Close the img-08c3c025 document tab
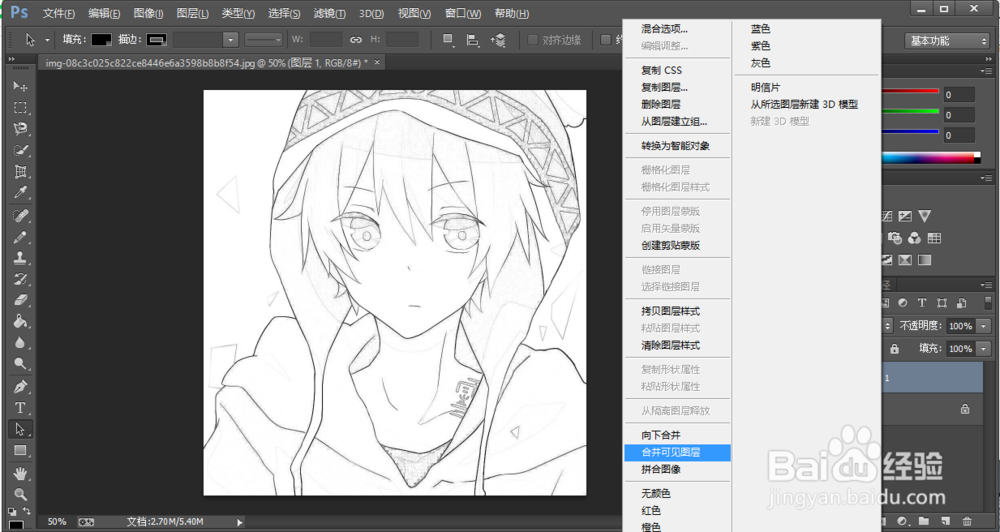Viewport: 1000px width, 532px height. [377, 63]
